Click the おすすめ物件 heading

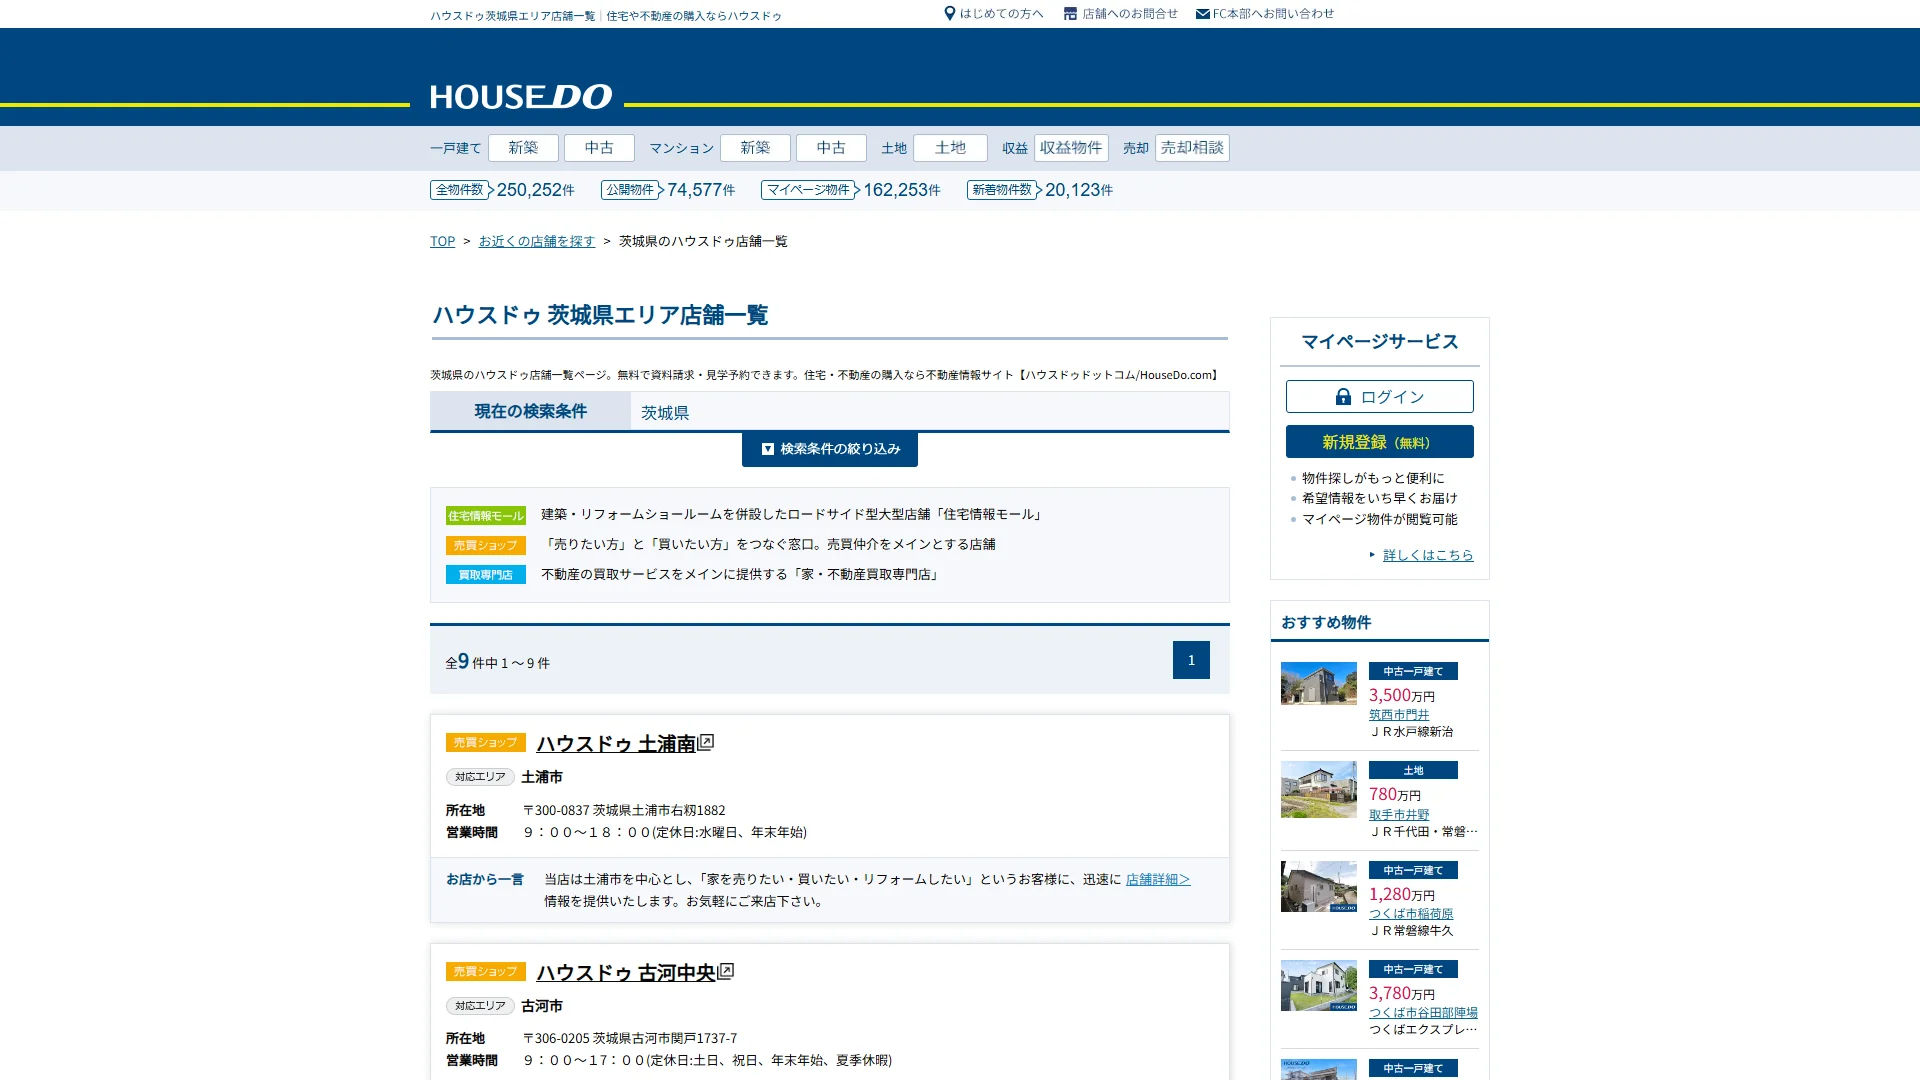tap(1326, 622)
